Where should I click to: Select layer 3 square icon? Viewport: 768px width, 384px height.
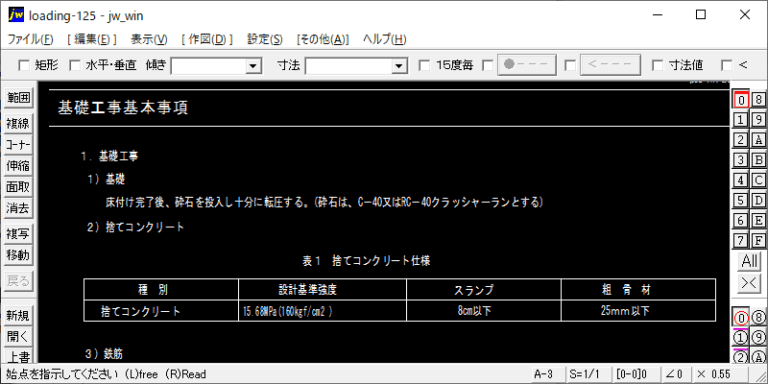(741, 160)
